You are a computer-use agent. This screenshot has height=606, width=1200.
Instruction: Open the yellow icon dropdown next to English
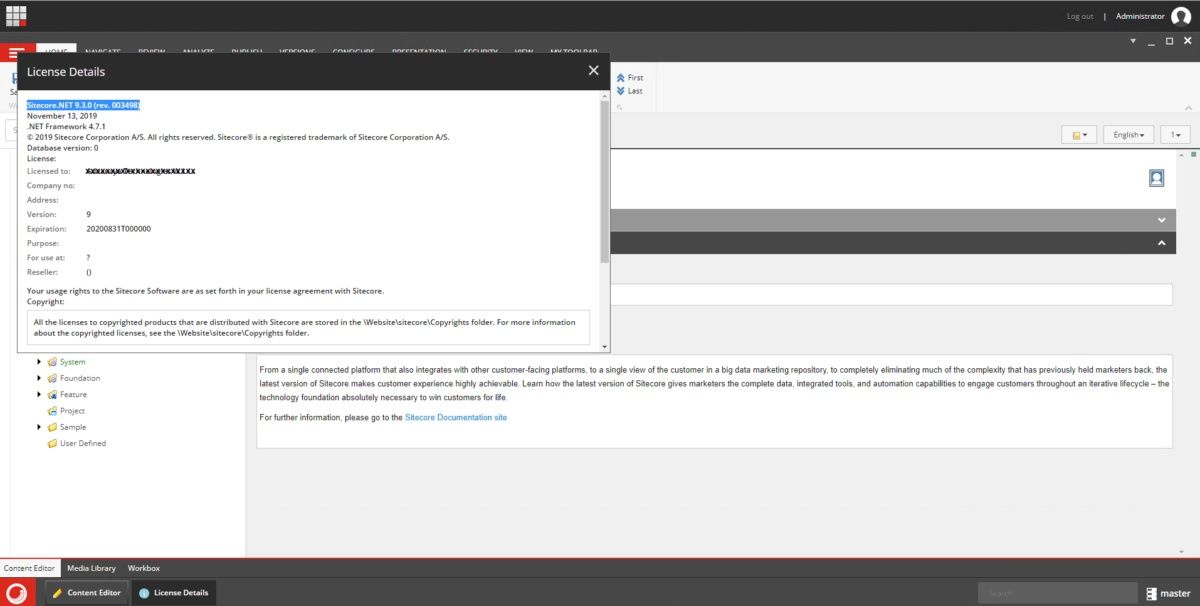[x=1079, y=134]
